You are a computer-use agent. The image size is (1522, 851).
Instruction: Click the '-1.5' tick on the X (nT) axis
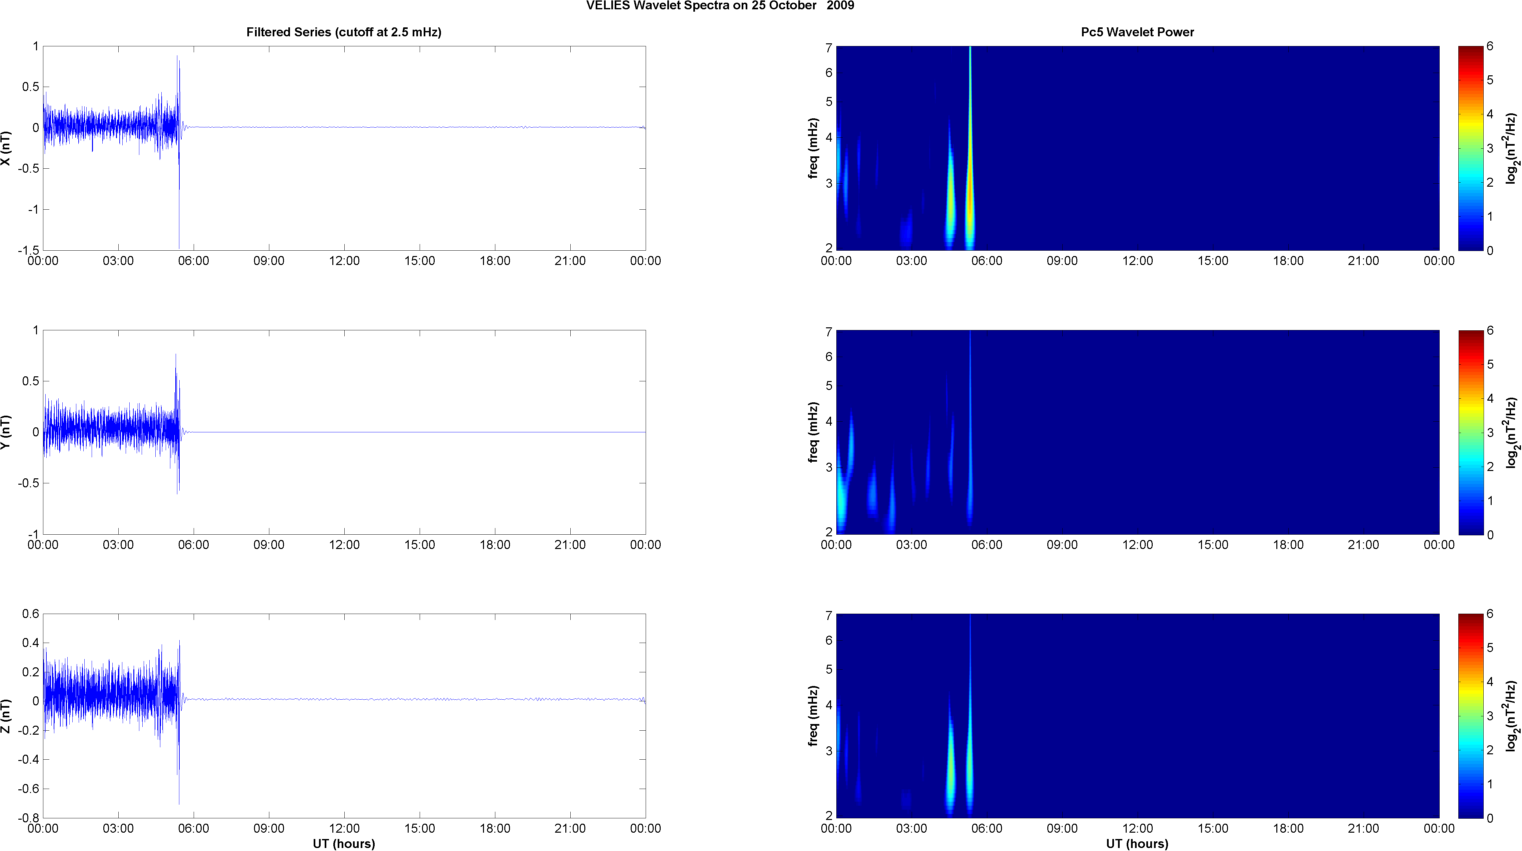28,250
